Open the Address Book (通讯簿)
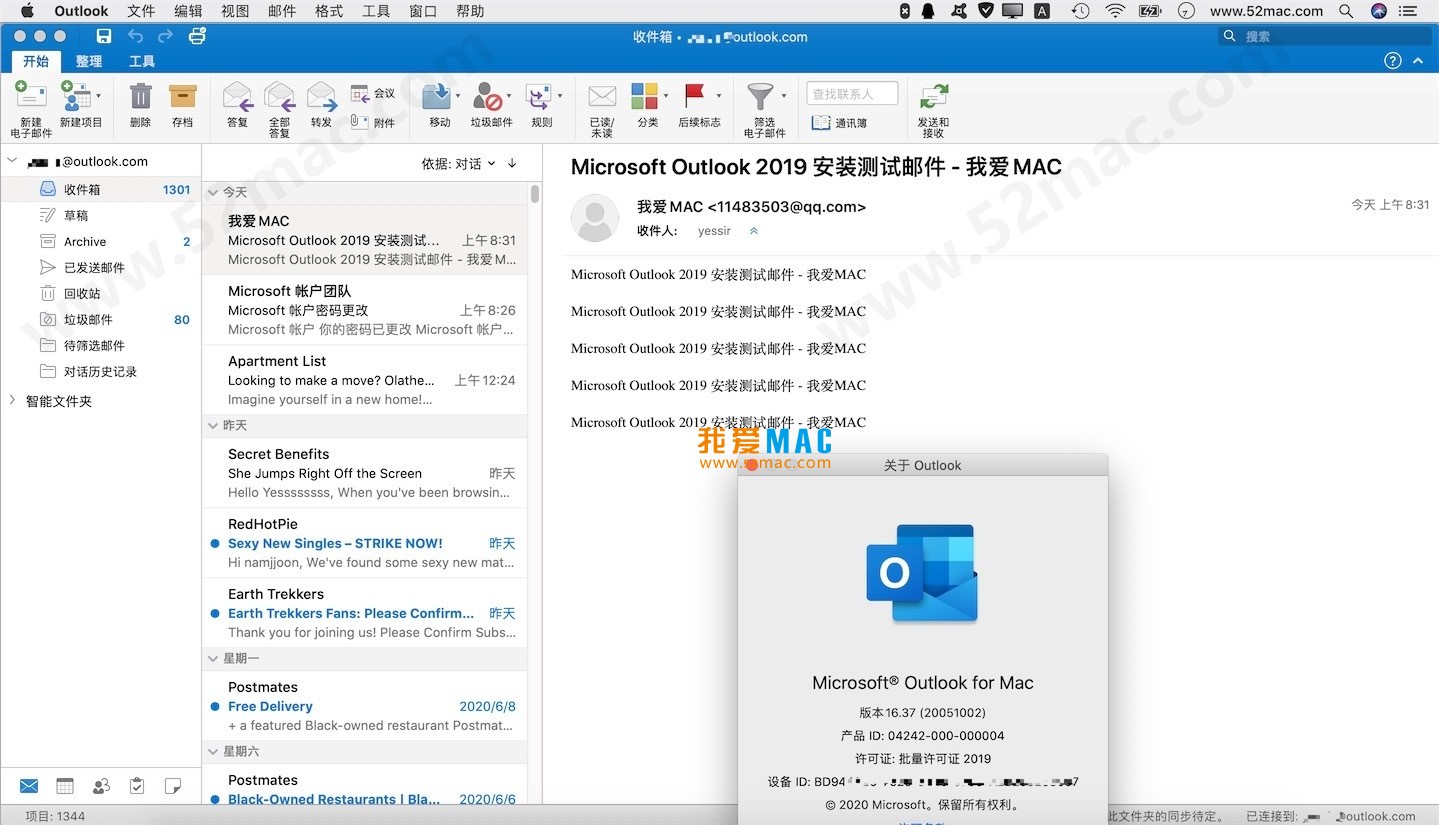Image resolution: width=1439 pixels, height=825 pixels. pyautogui.click(x=839, y=122)
